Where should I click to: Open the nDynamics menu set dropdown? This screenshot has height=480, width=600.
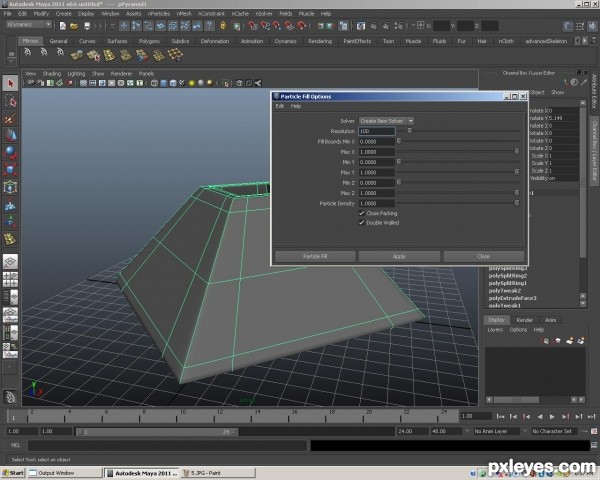[29, 24]
